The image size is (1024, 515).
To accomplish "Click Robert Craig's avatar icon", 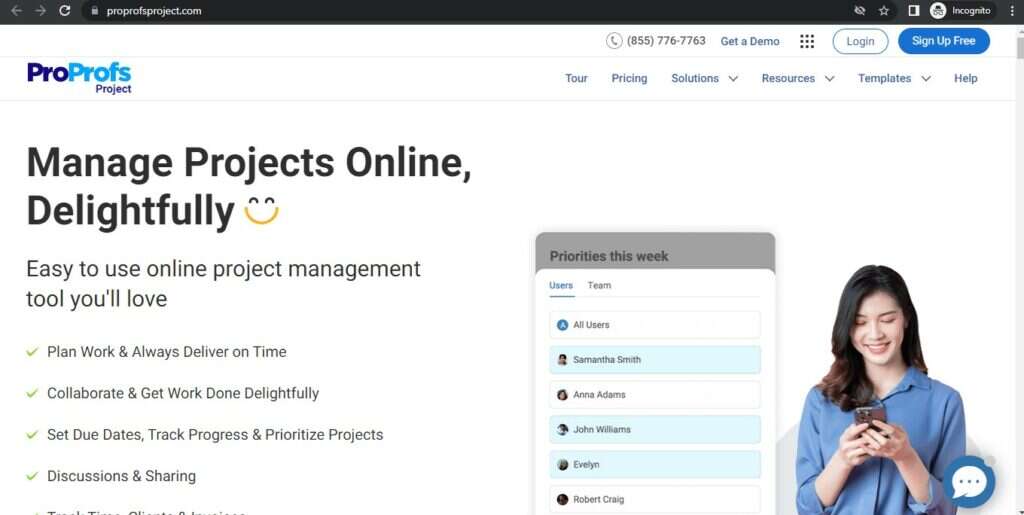I will [x=562, y=499].
